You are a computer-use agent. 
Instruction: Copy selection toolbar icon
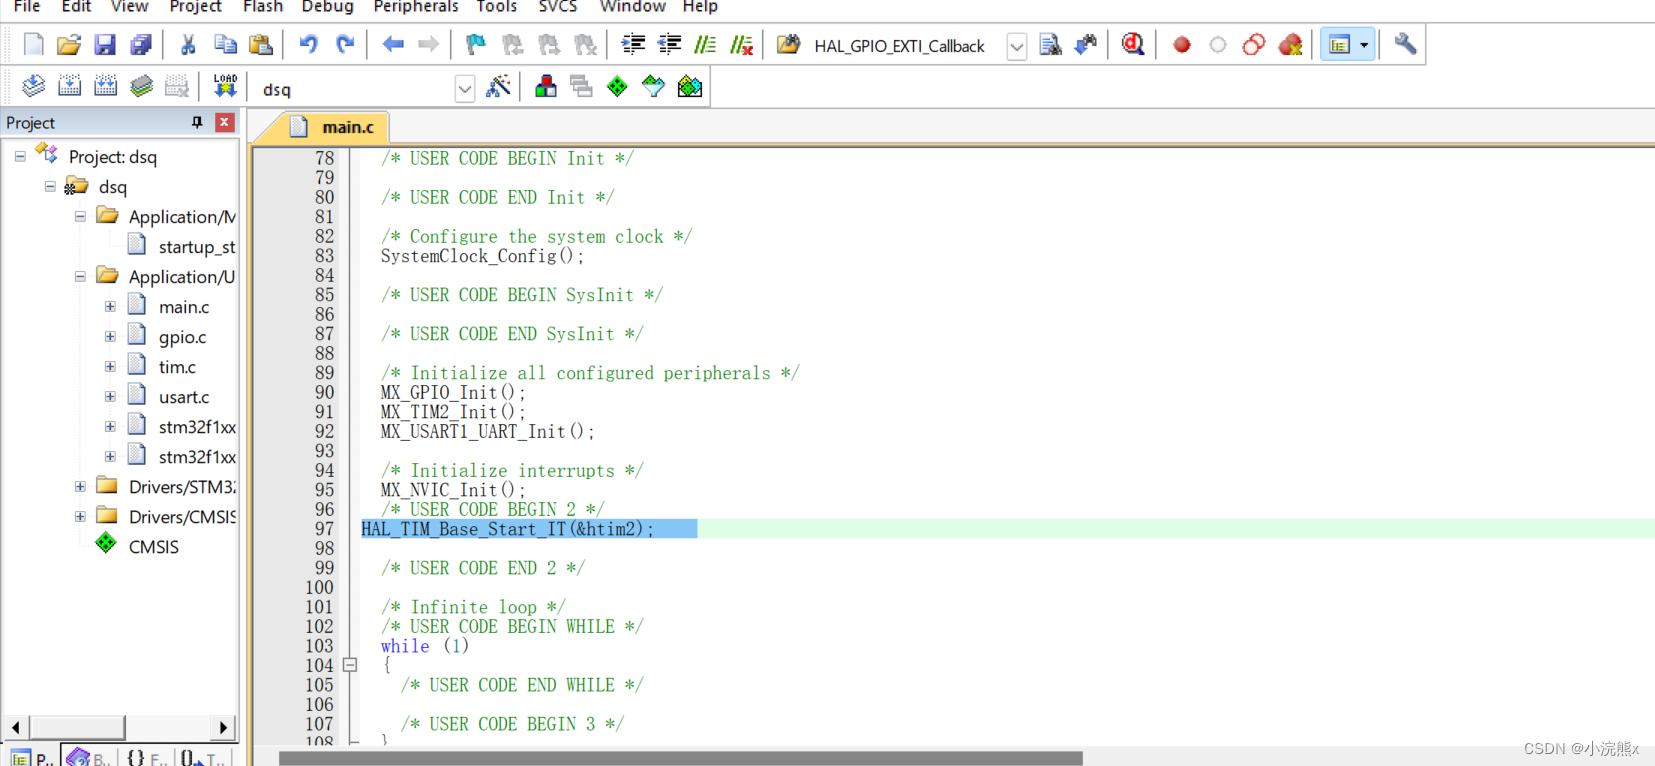(x=225, y=45)
